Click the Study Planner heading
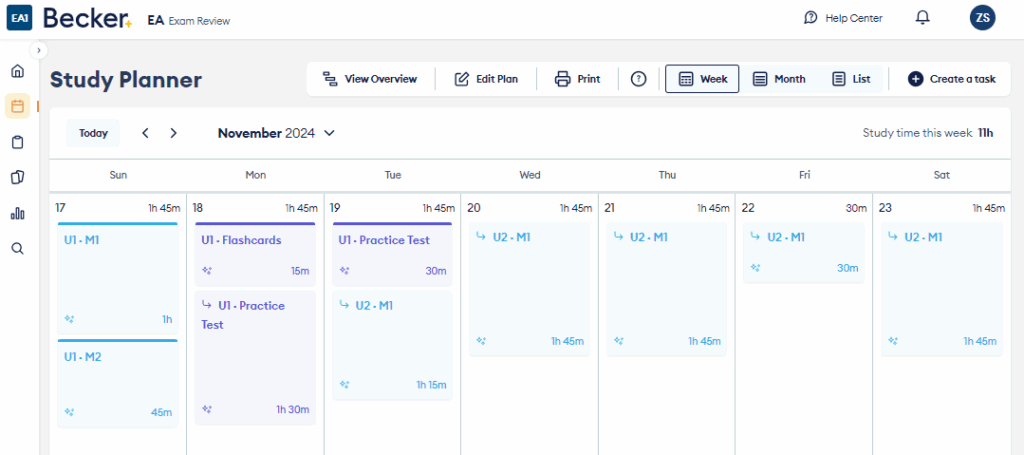This screenshot has height=455, width=1024. pos(126,80)
